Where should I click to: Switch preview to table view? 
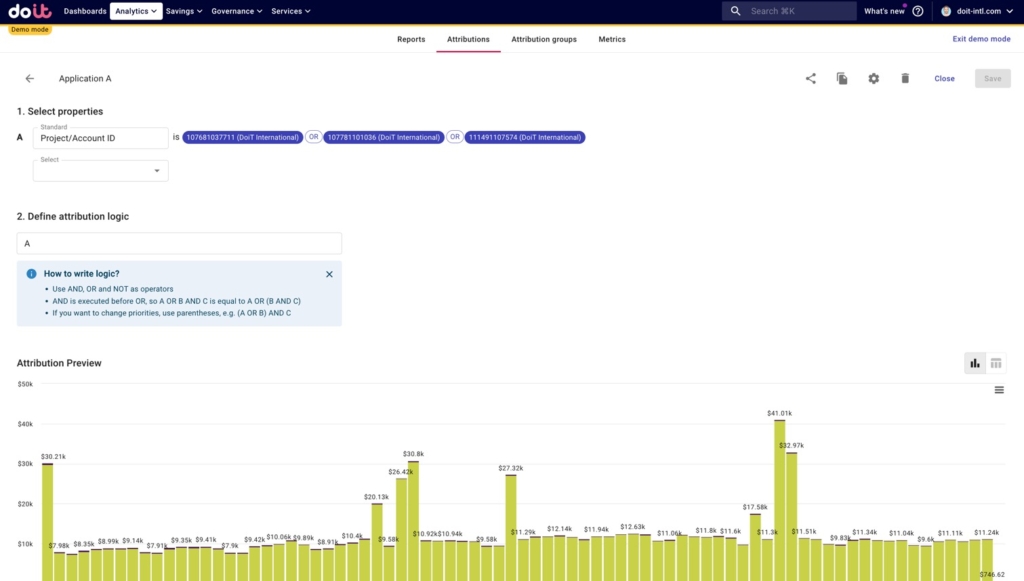click(x=996, y=363)
